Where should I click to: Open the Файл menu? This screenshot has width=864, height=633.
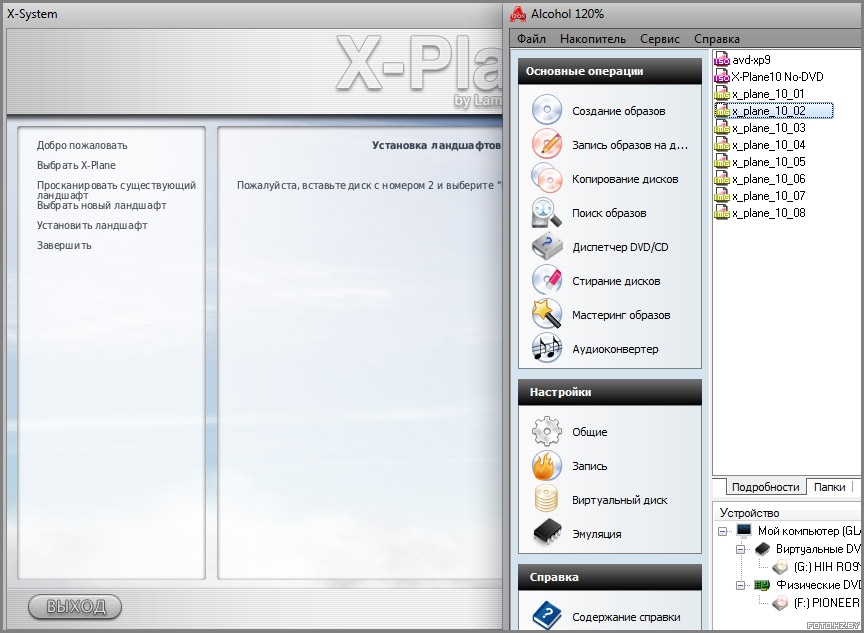(x=531, y=39)
